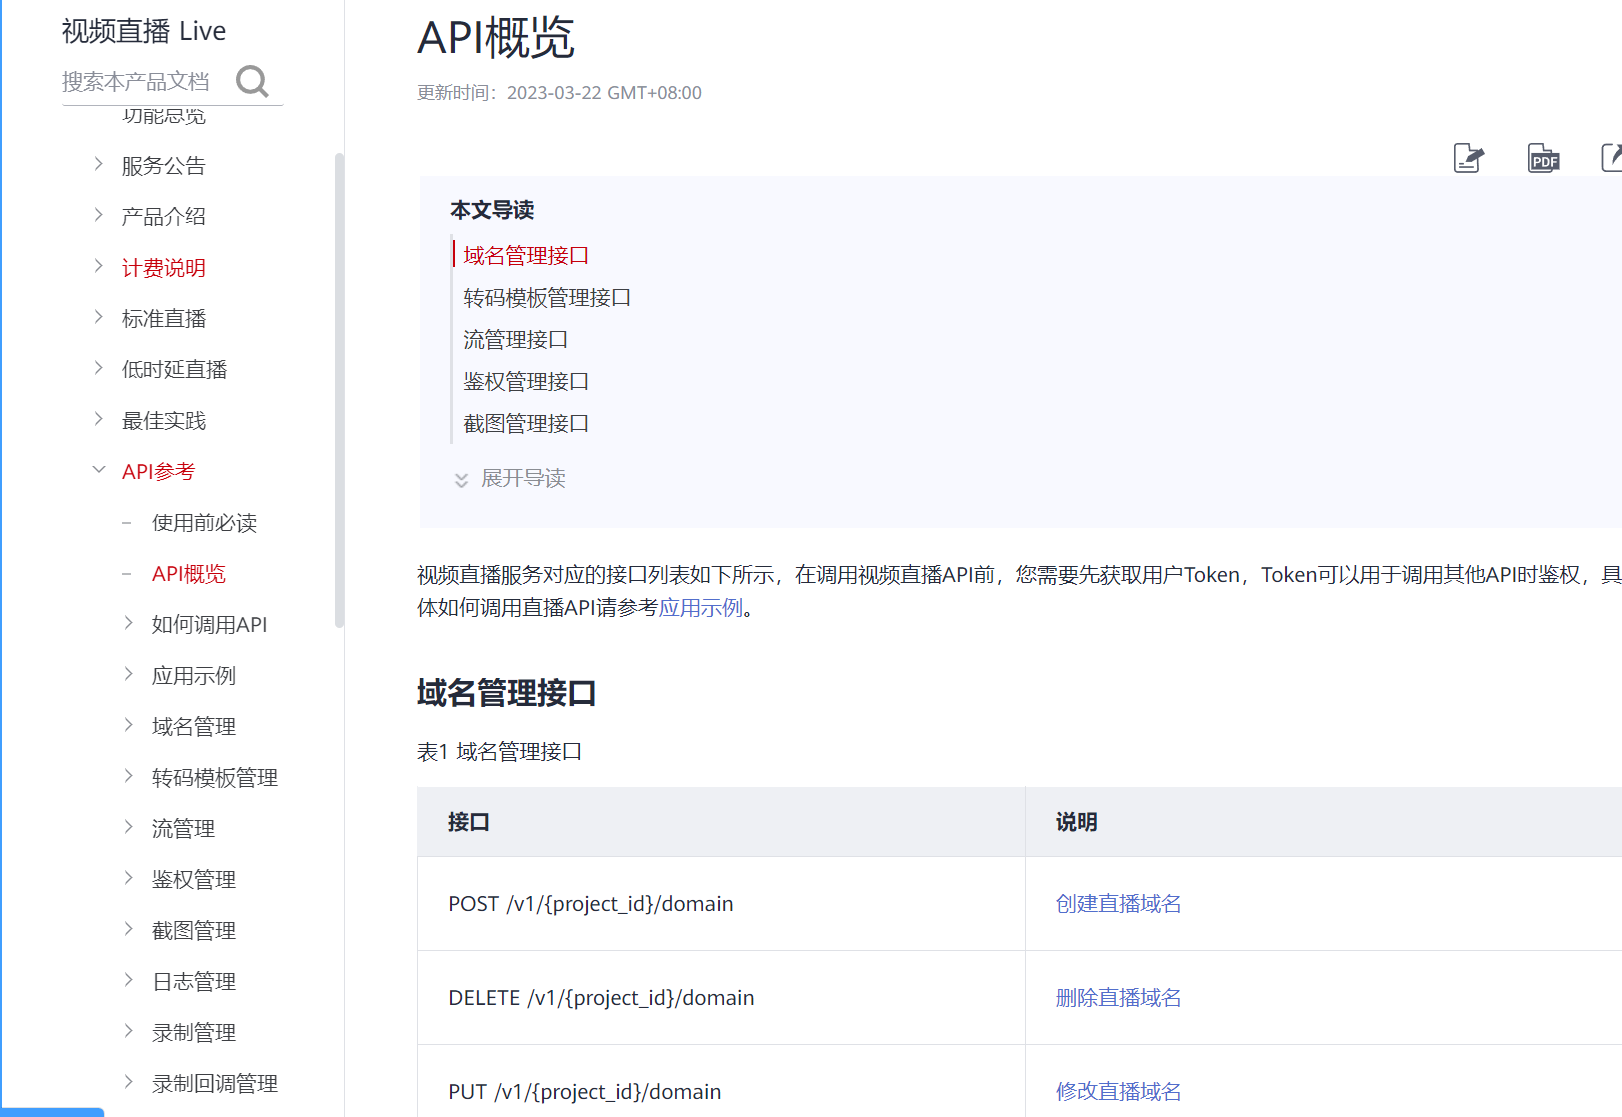The height and width of the screenshot is (1117, 1622).
Task: Open 产品介绍 in the sidebar
Action: [x=164, y=217]
